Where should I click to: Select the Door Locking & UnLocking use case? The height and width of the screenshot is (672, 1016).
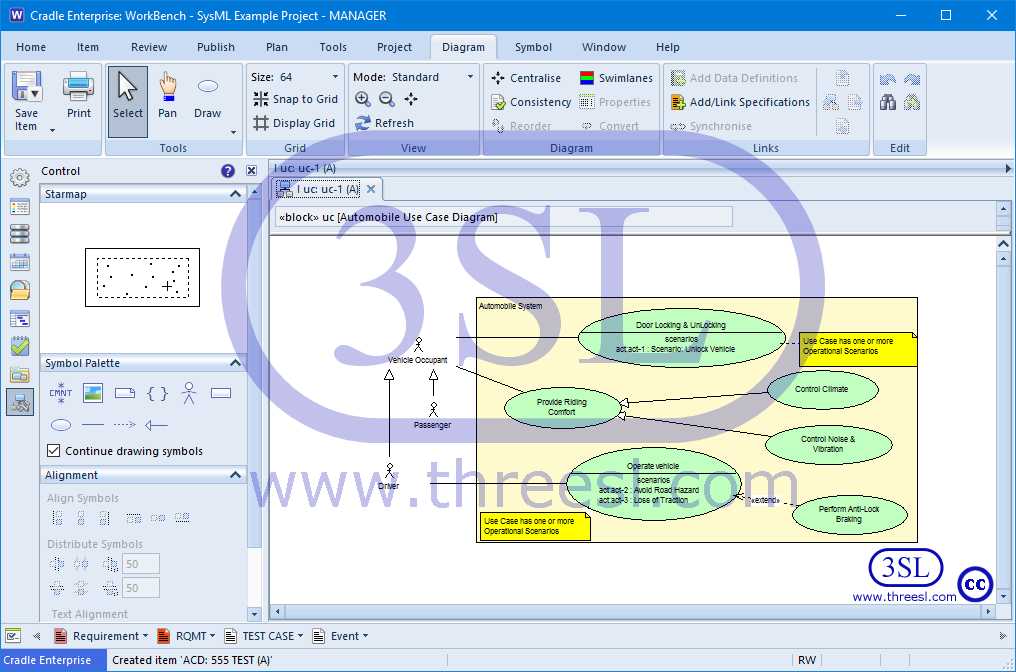click(681, 337)
